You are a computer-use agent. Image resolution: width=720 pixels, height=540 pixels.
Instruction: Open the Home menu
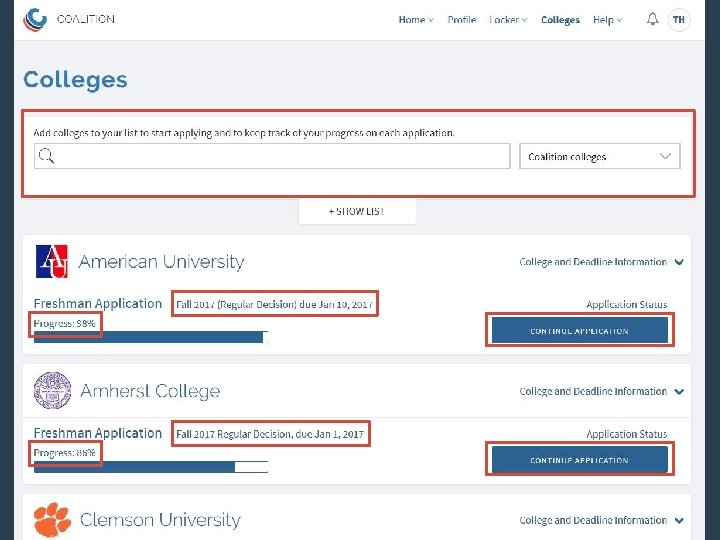click(415, 20)
